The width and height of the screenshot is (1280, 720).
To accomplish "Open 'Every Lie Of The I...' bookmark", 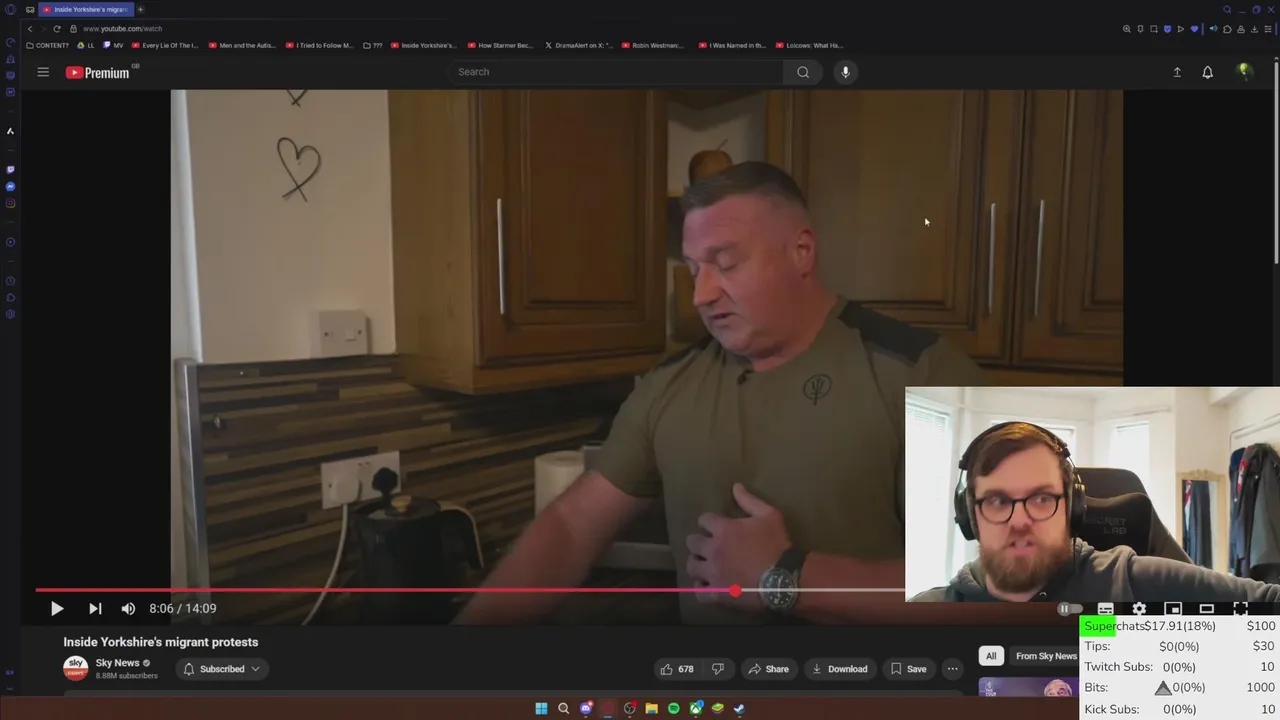I will pyautogui.click(x=165, y=45).
